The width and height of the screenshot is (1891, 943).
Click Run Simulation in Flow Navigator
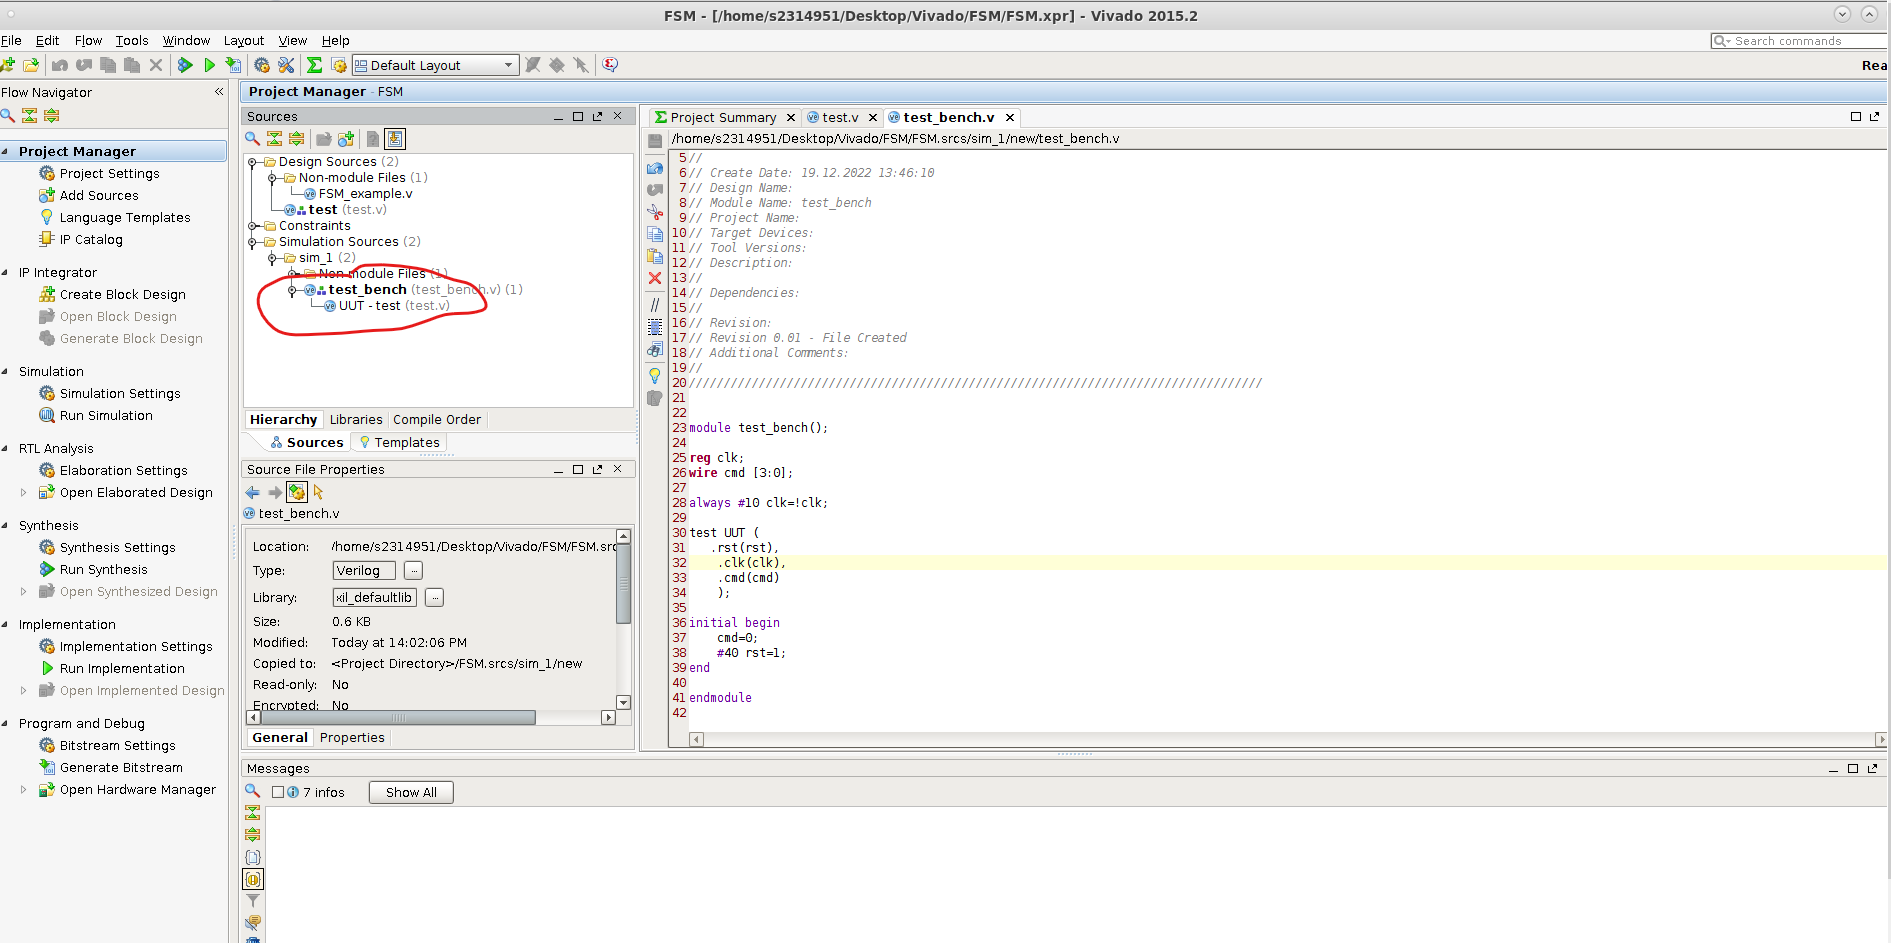(x=106, y=415)
